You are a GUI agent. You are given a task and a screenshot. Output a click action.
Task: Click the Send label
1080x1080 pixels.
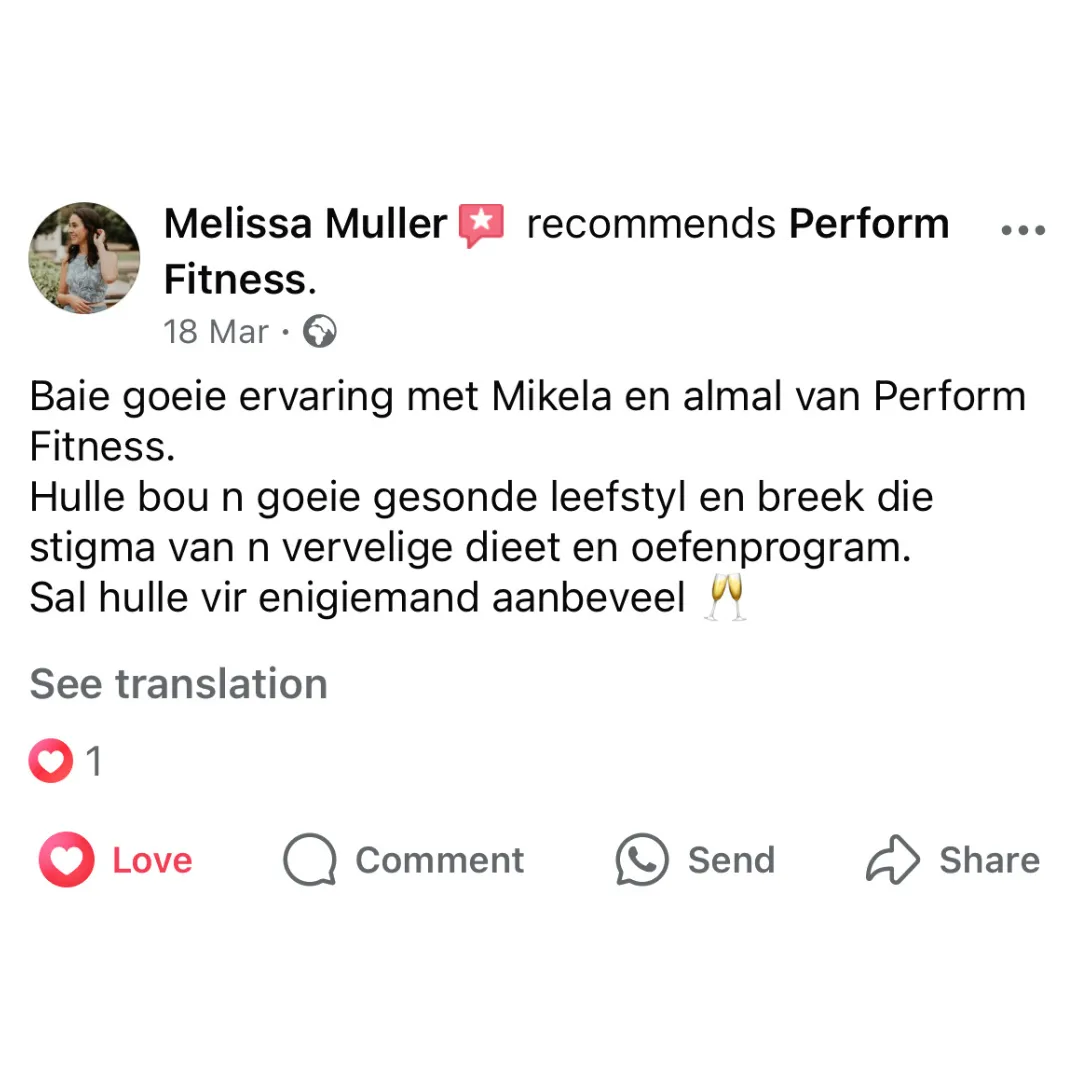[731, 860]
